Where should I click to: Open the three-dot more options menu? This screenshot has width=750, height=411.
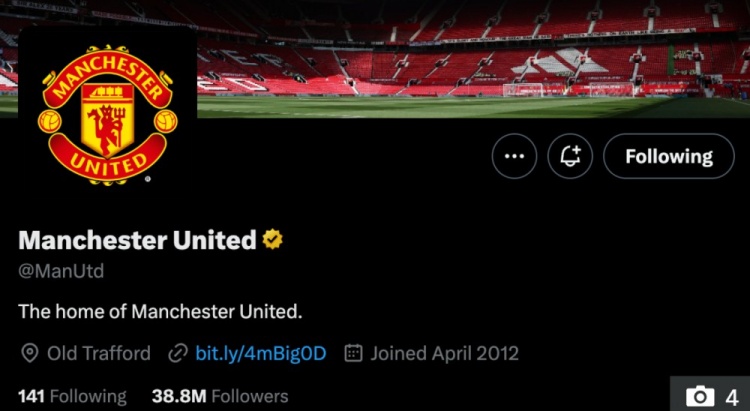tap(514, 156)
